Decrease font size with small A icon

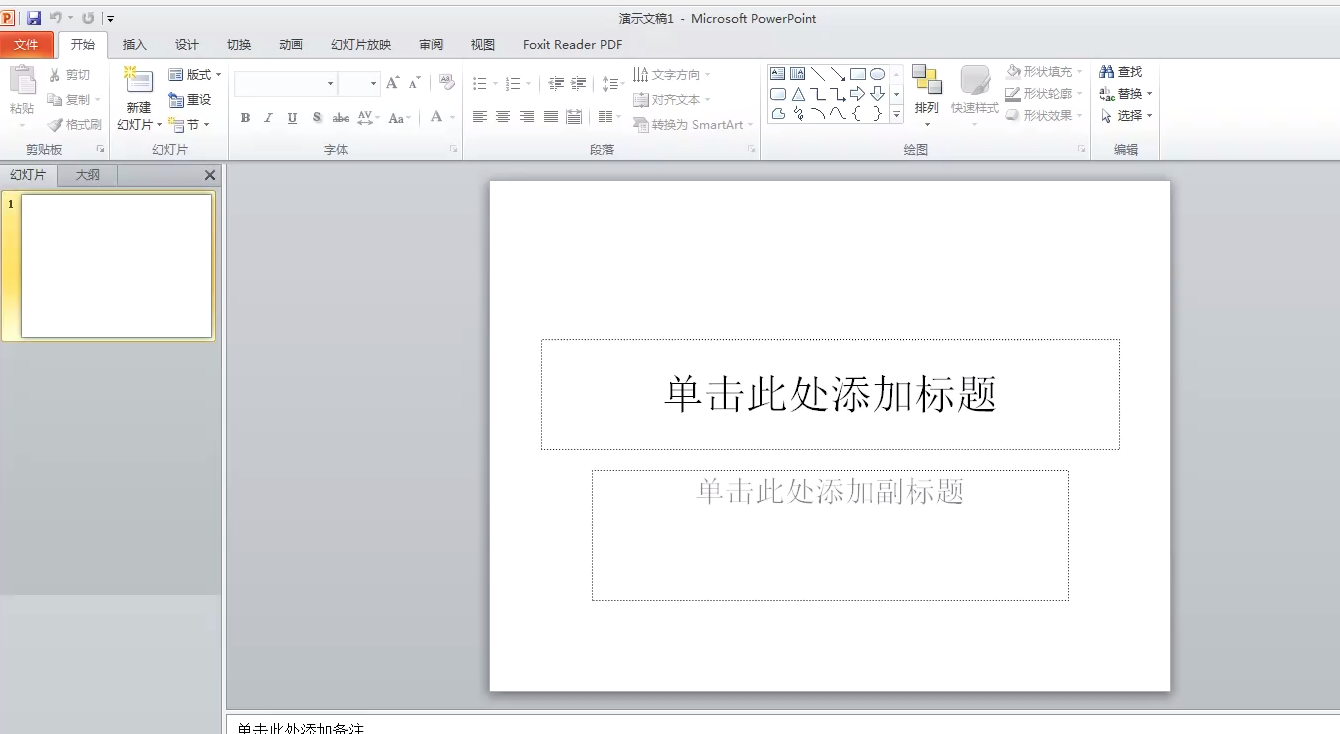coord(414,84)
